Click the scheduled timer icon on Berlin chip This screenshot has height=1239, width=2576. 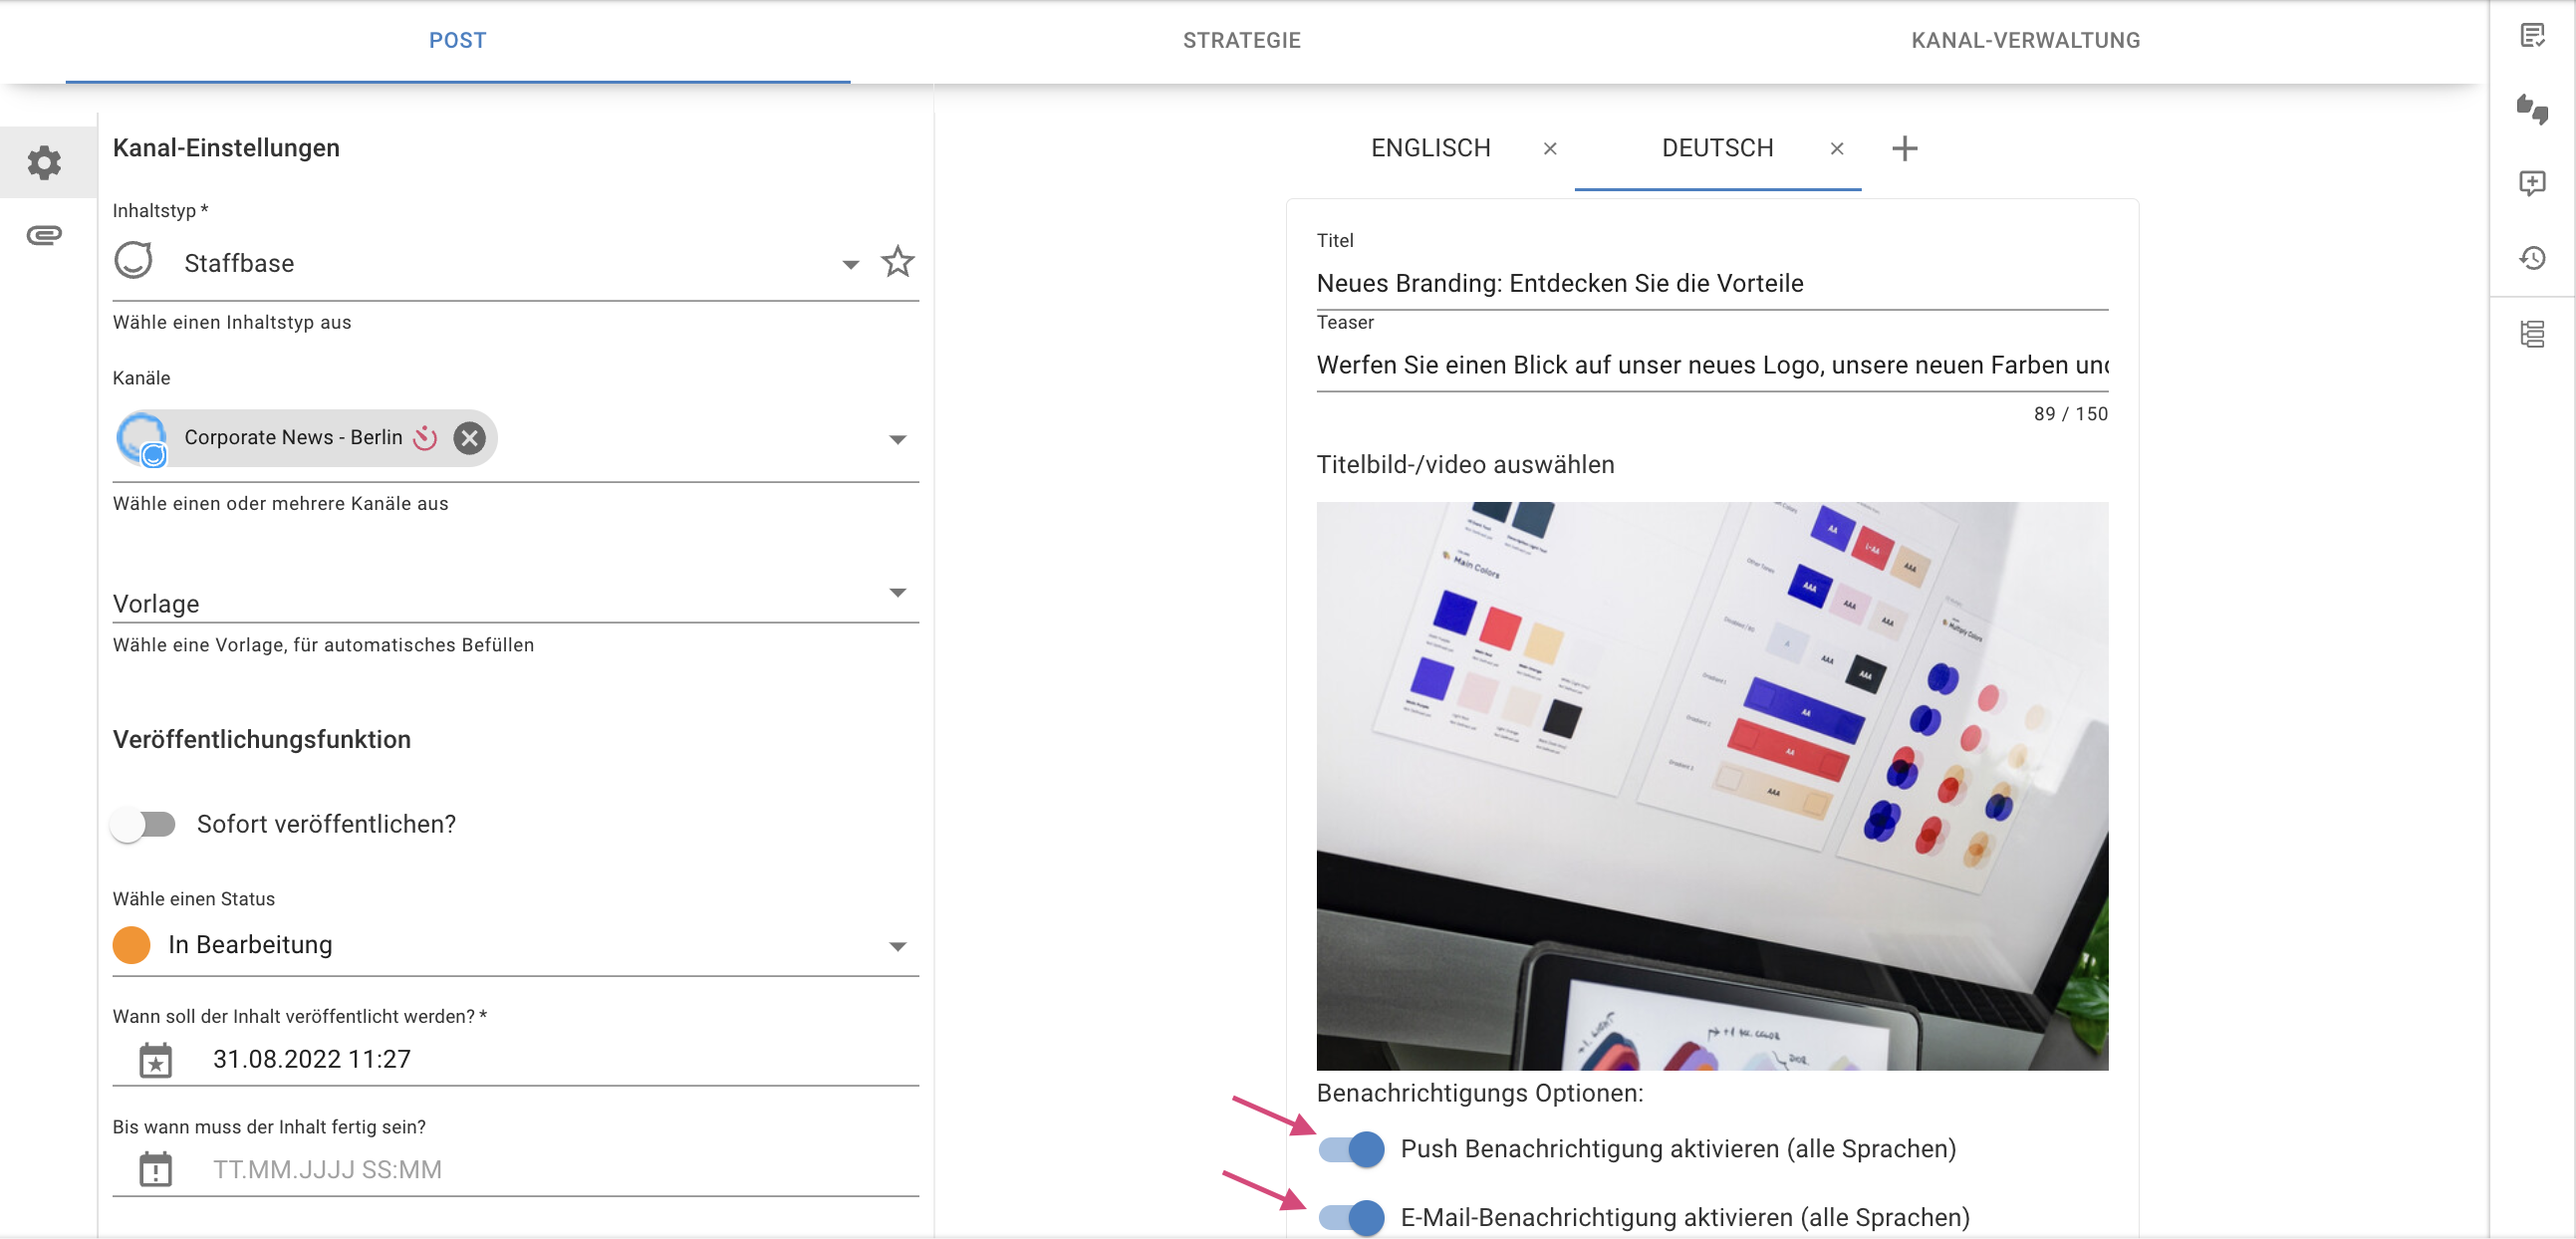(x=425, y=438)
